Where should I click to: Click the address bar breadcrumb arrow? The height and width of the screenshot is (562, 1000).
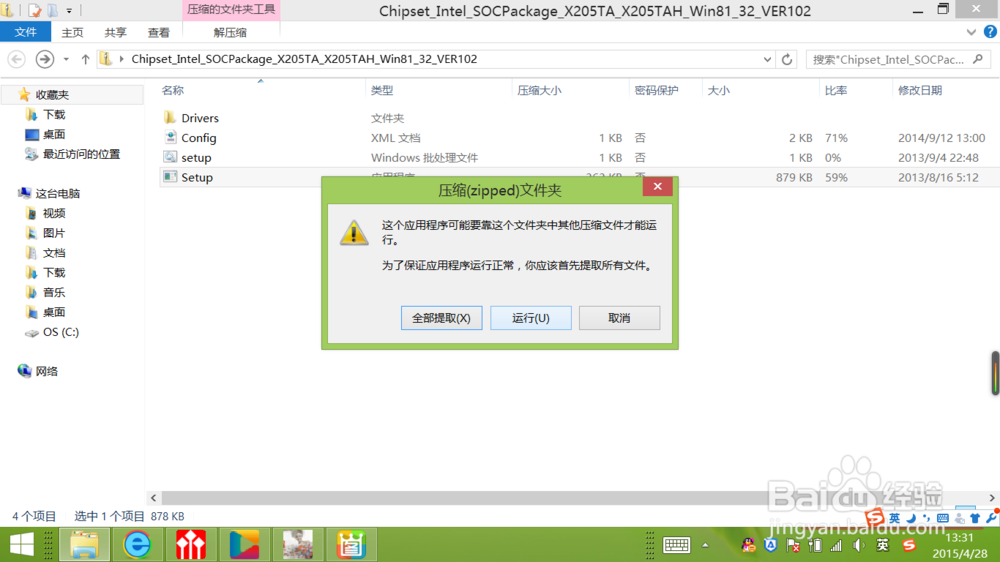point(121,59)
